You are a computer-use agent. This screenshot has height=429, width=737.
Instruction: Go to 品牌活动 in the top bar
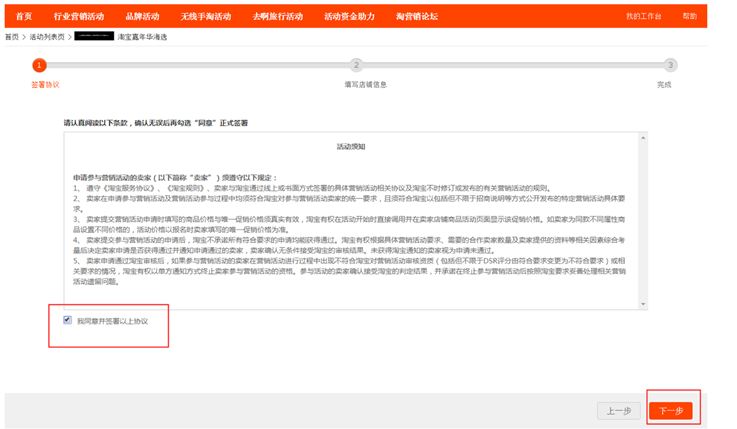(x=142, y=16)
